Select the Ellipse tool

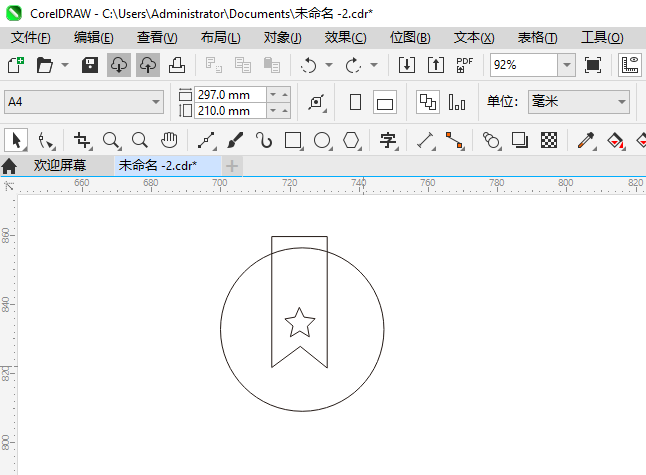pos(323,140)
